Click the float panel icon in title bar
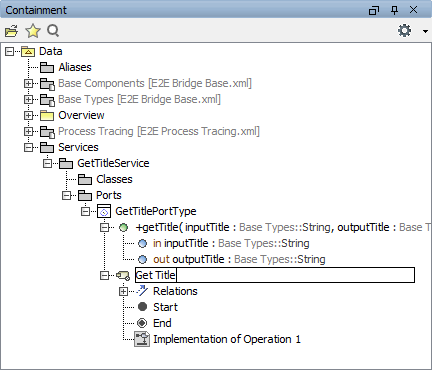 click(x=374, y=10)
